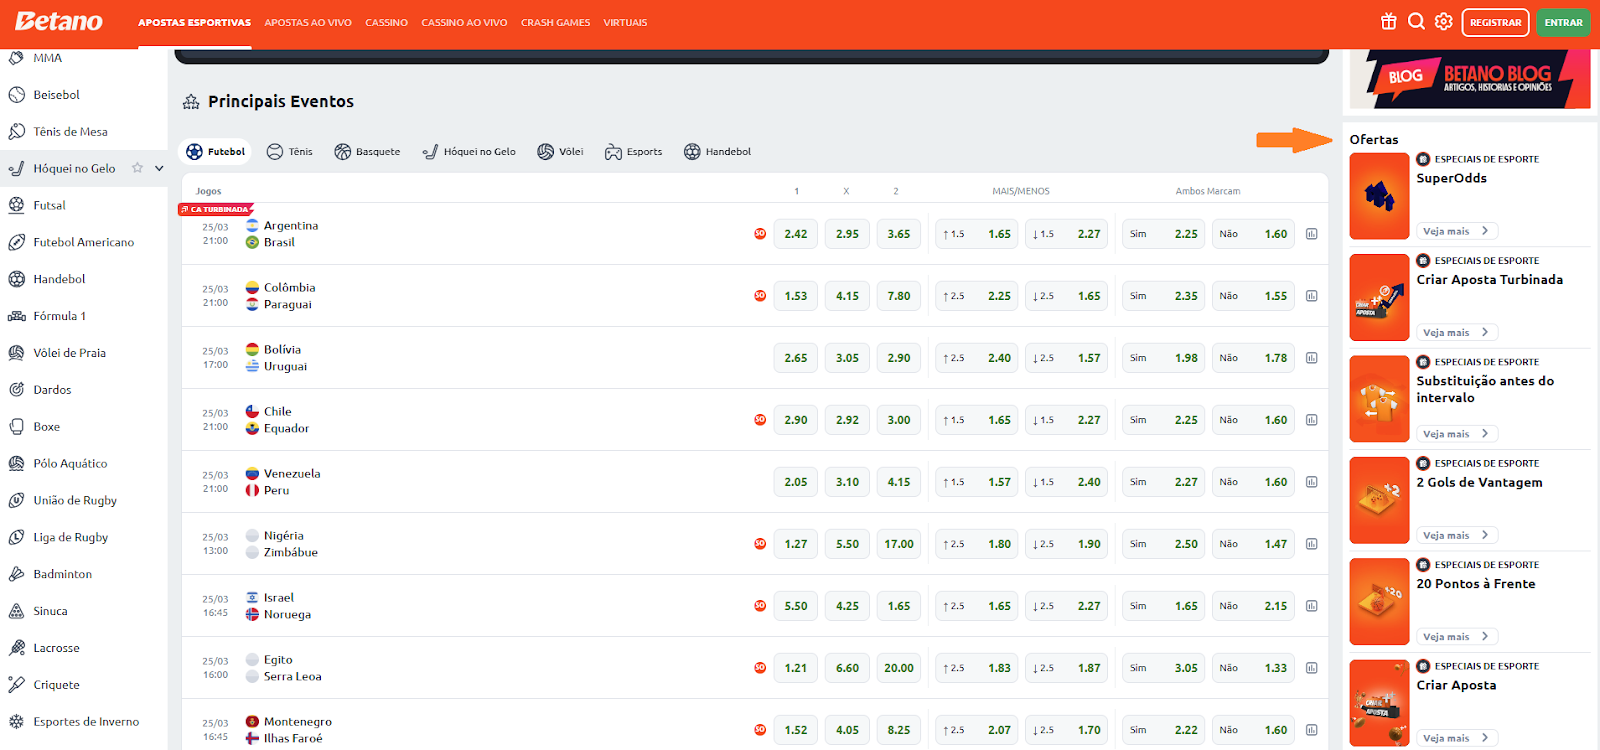1600x750 pixels.
Task: Select Não 2.15 for Israel vs Noruega
Action: [1253, 606]
